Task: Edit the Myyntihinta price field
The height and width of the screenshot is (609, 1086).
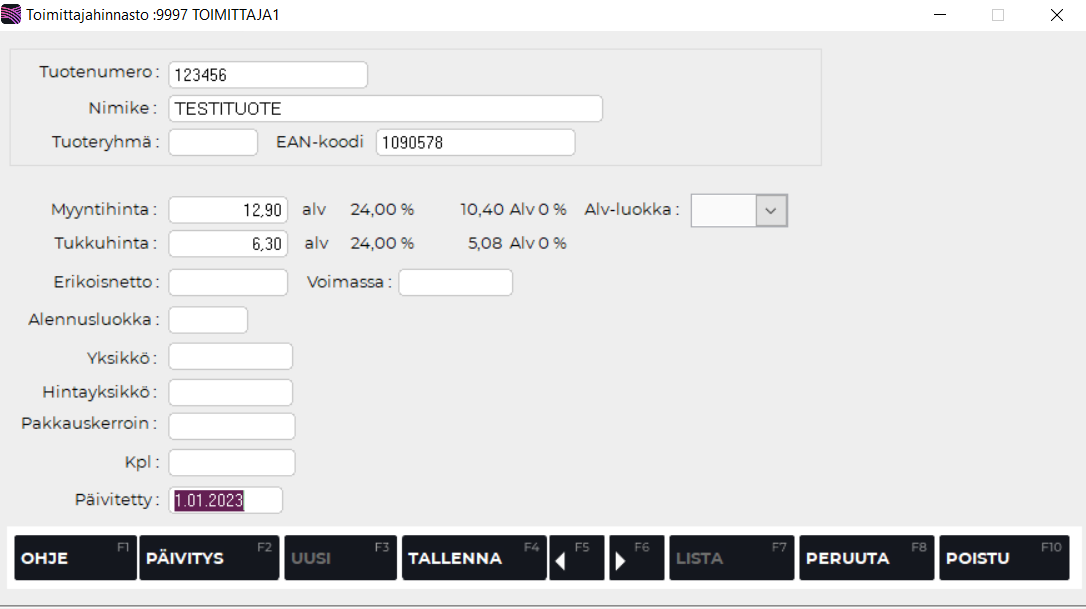Action: pos(228,210)
